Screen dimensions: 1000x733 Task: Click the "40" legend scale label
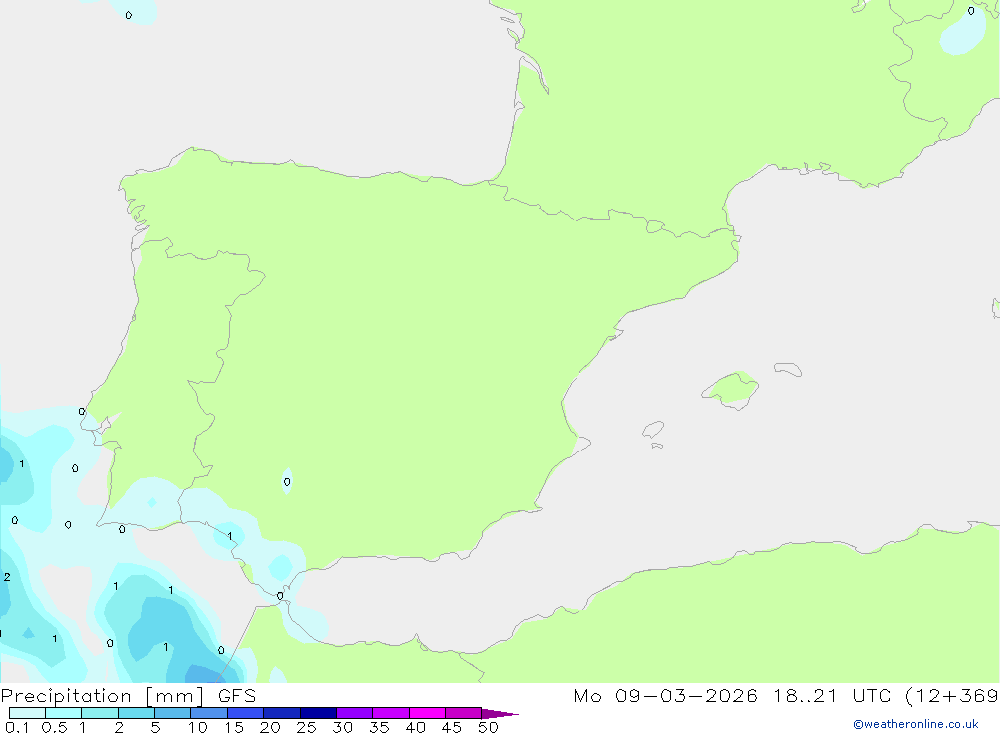[x=415, y=727]
